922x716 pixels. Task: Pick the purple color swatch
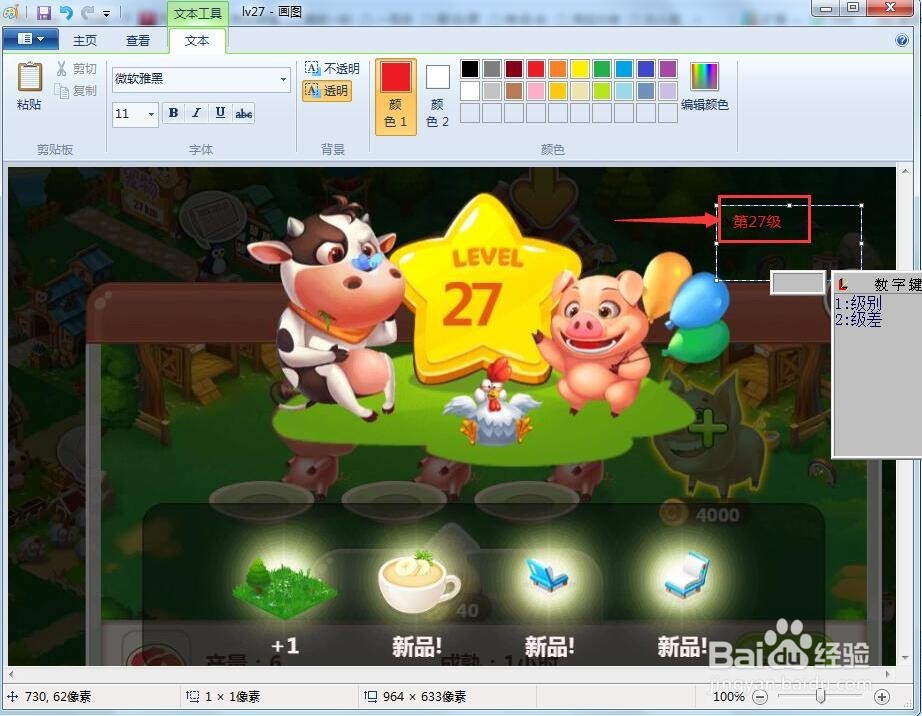pyautogui.click(x=668, y=69)
